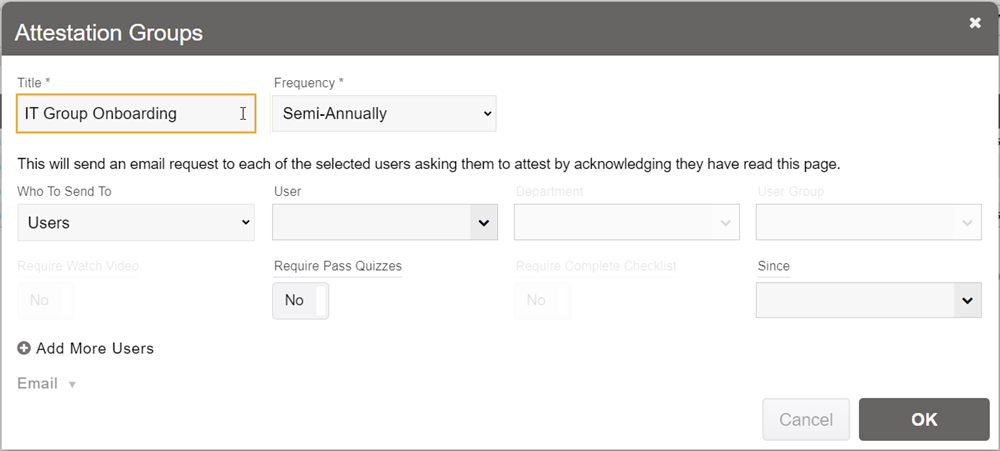Image resolution: width=1000 pixels, height=451 pixels.
Task: Click the plus icon beside Add More Users
Action: point(24,349)
